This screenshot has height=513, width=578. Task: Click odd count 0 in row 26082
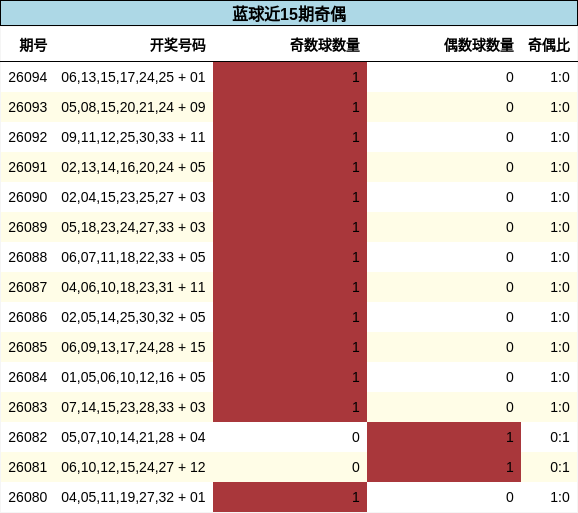tap(355, 437)
